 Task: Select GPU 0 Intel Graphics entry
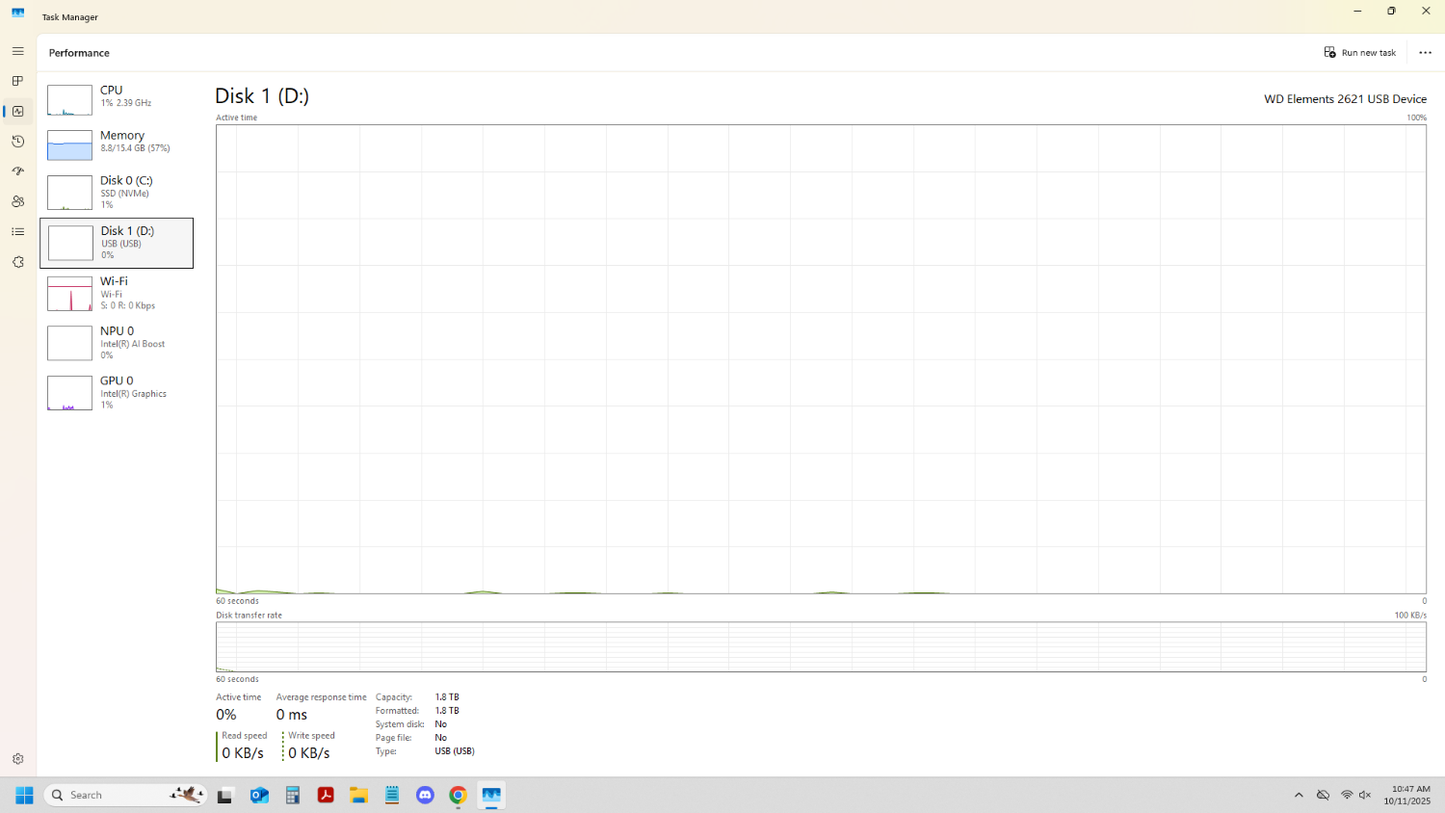click(x=116, y=392)
